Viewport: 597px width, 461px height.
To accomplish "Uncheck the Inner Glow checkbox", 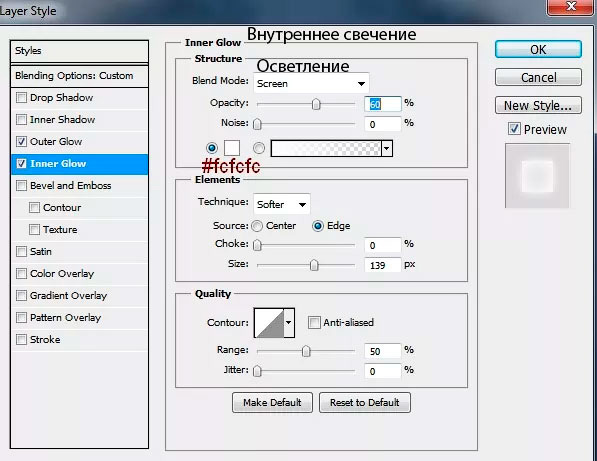I will point(21,164).
